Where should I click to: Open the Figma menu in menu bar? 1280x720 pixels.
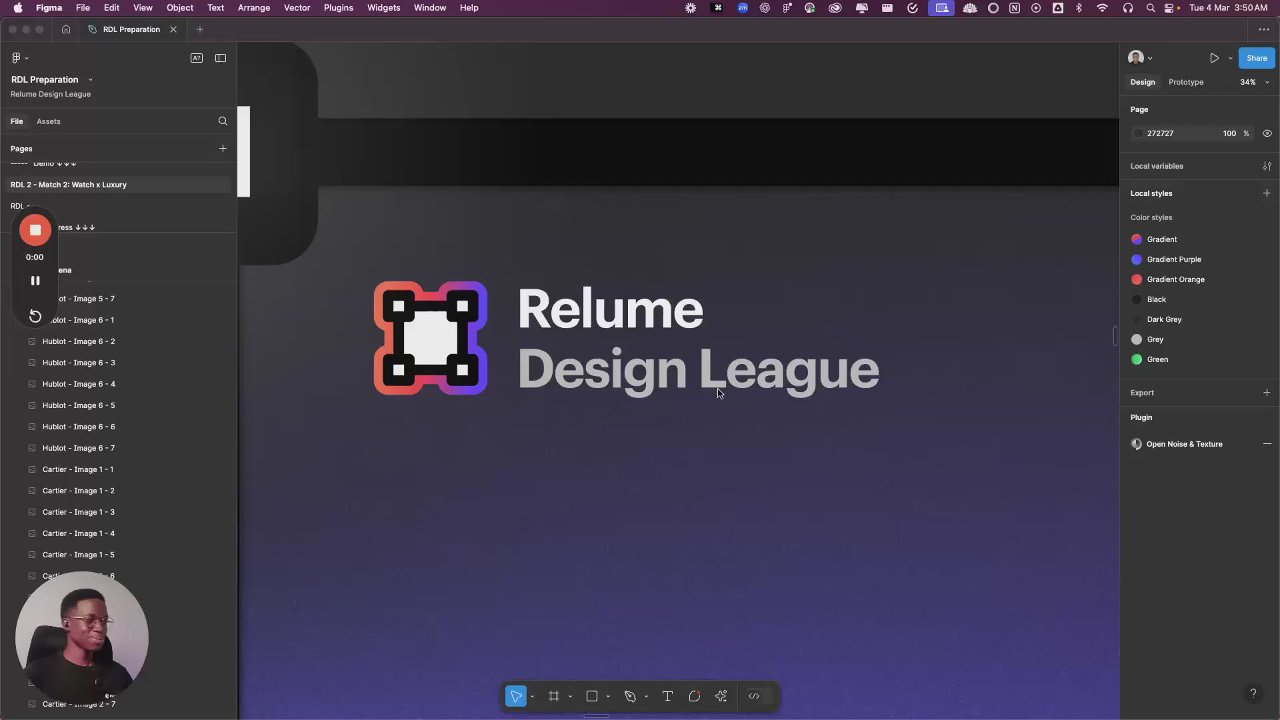coord(49,8)
